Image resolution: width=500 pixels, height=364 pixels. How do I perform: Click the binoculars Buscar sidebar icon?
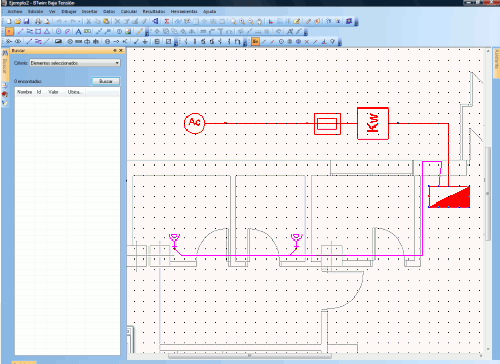pos(5,53)
